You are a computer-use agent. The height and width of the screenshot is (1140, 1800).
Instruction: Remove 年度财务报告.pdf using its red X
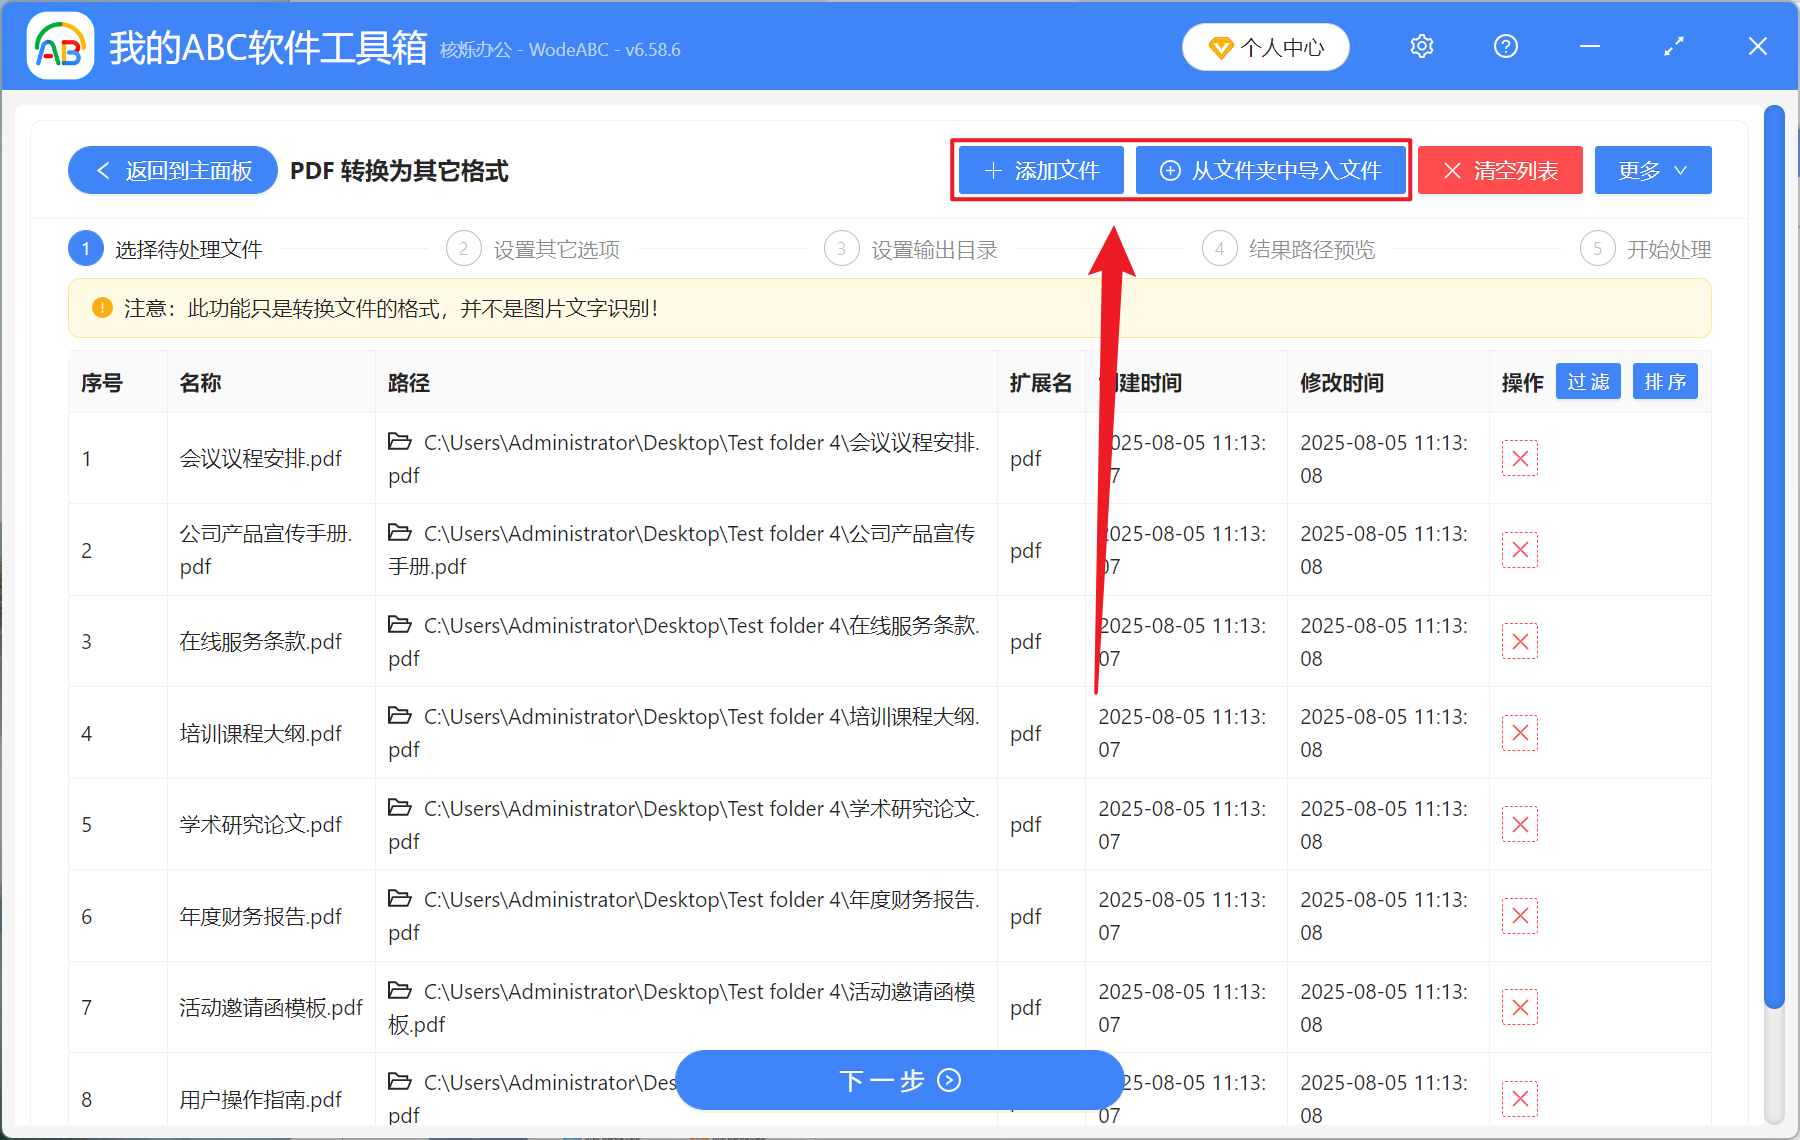coord(1519,915)
